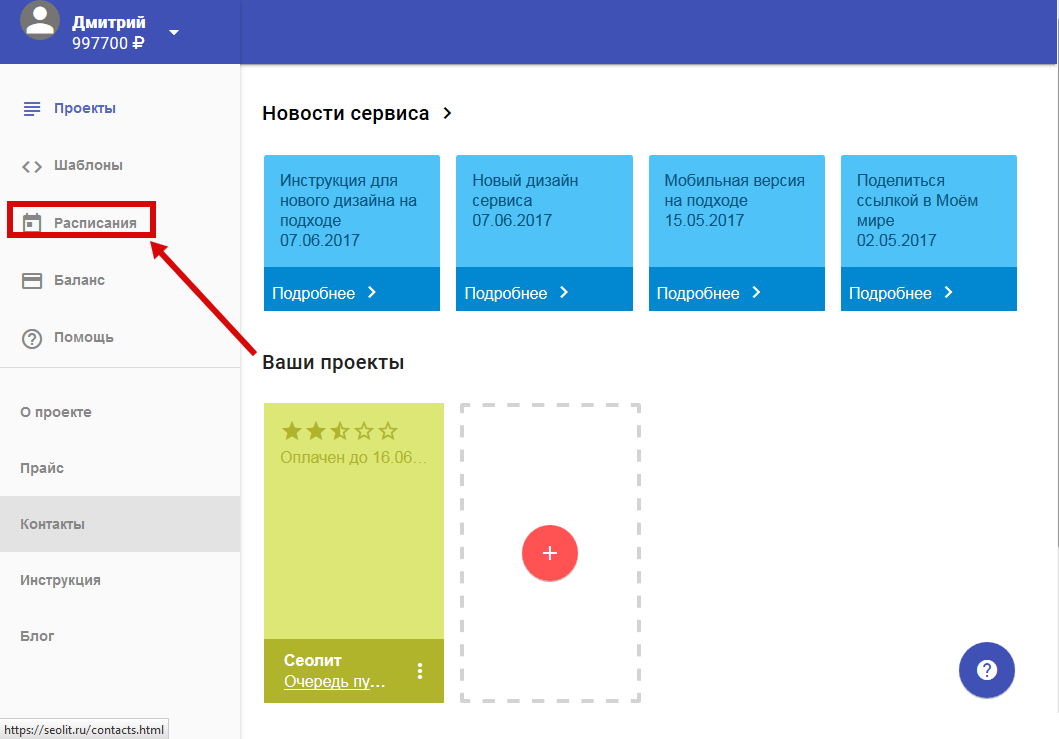Open Поделиться ссылкой в Моём мире news card
The height and width of the screenshot is (739, 1059).
(928, 210)
